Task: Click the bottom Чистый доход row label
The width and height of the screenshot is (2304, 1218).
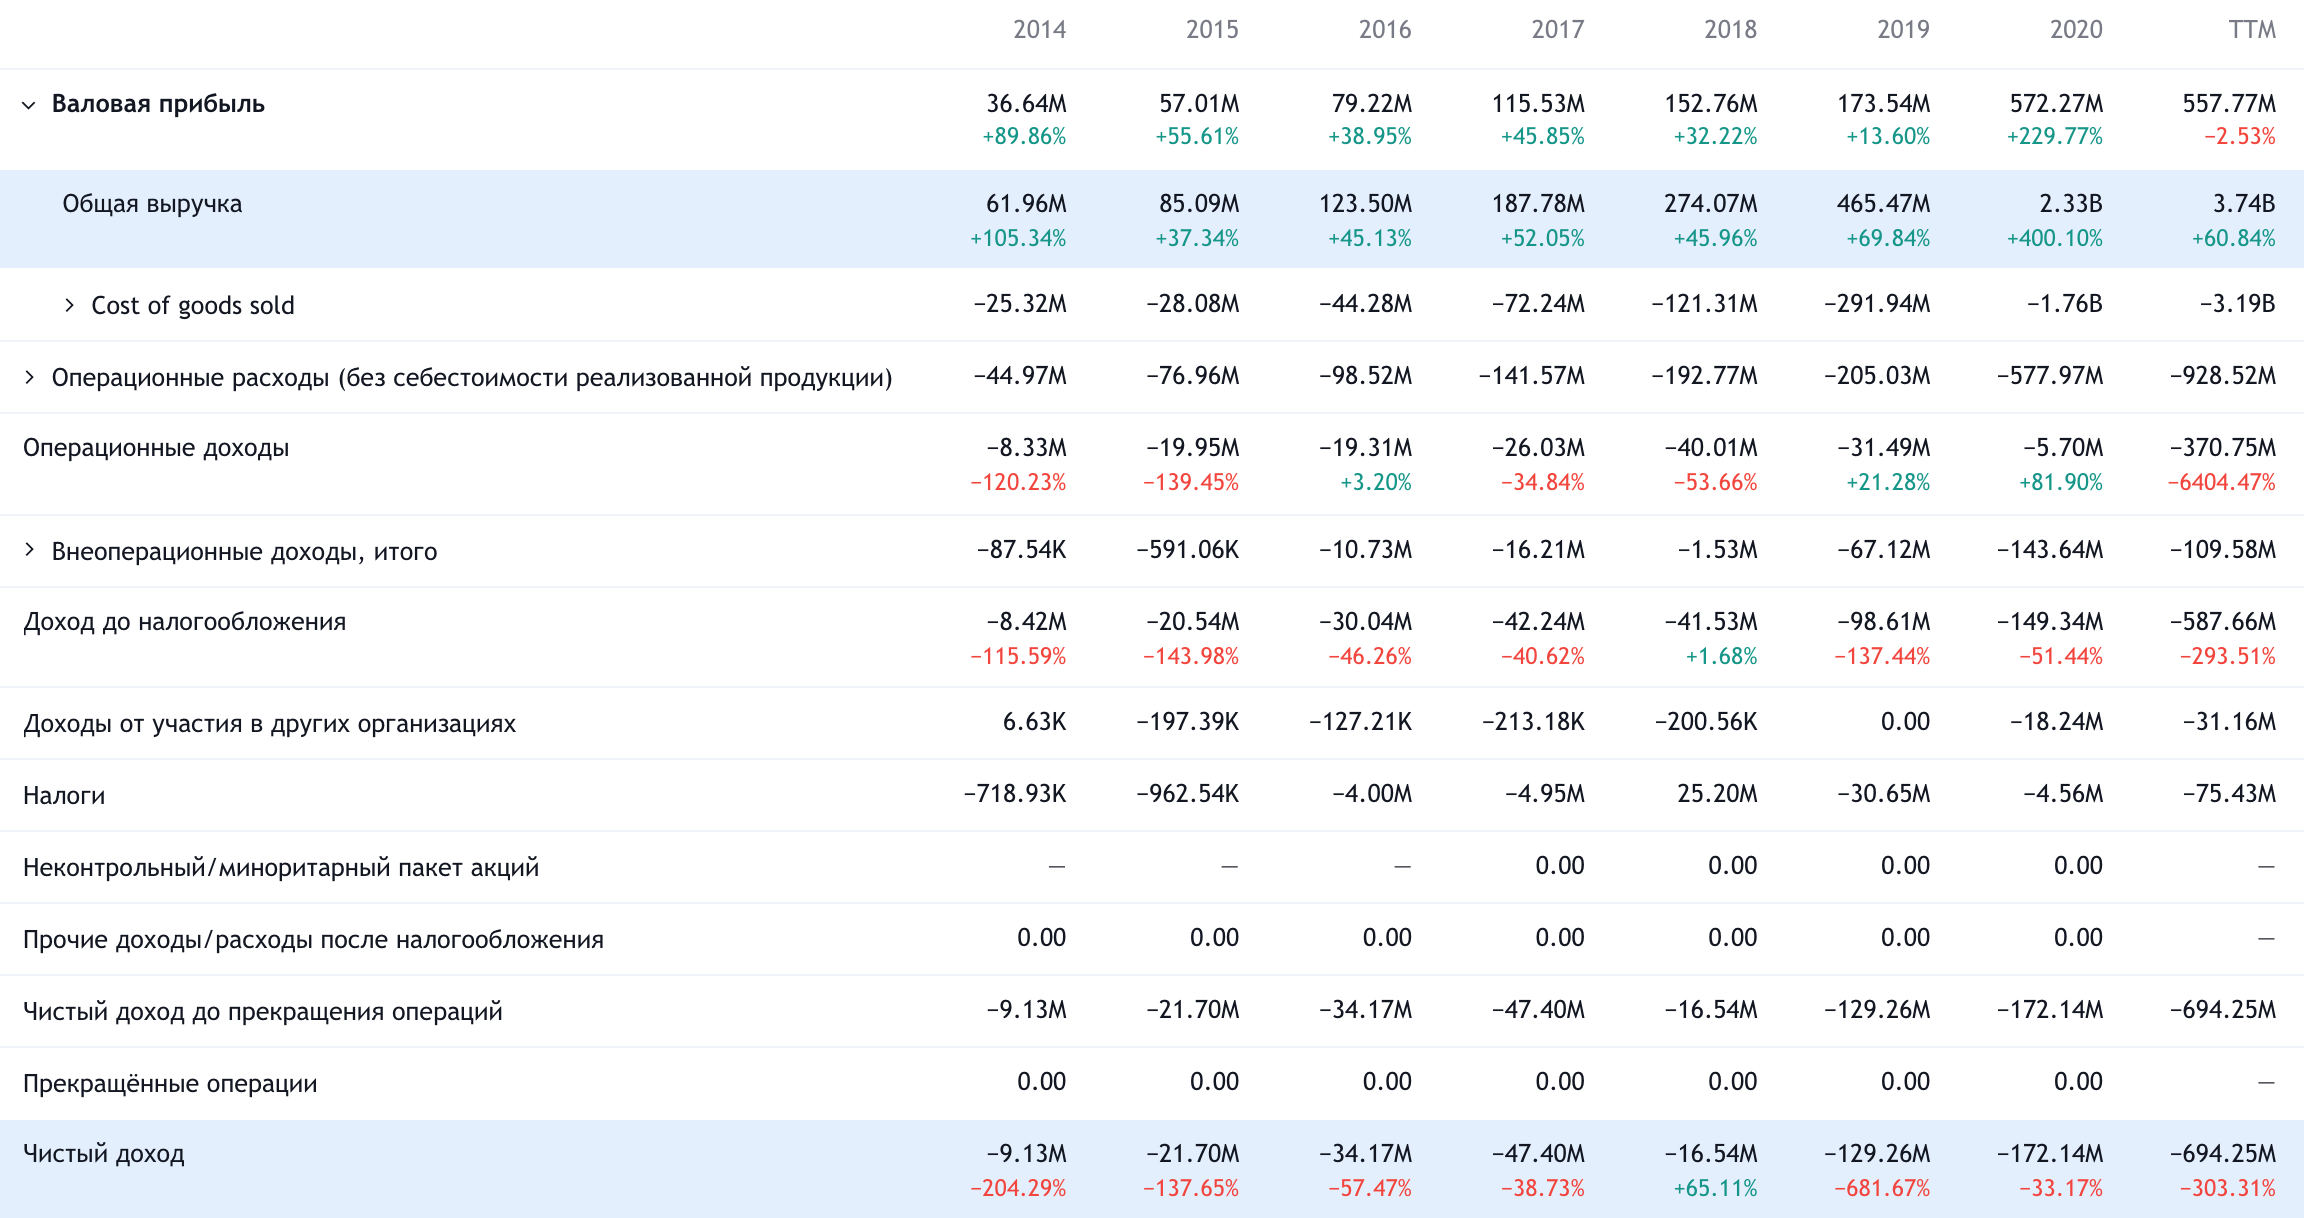Action: tap(104, 1154)
